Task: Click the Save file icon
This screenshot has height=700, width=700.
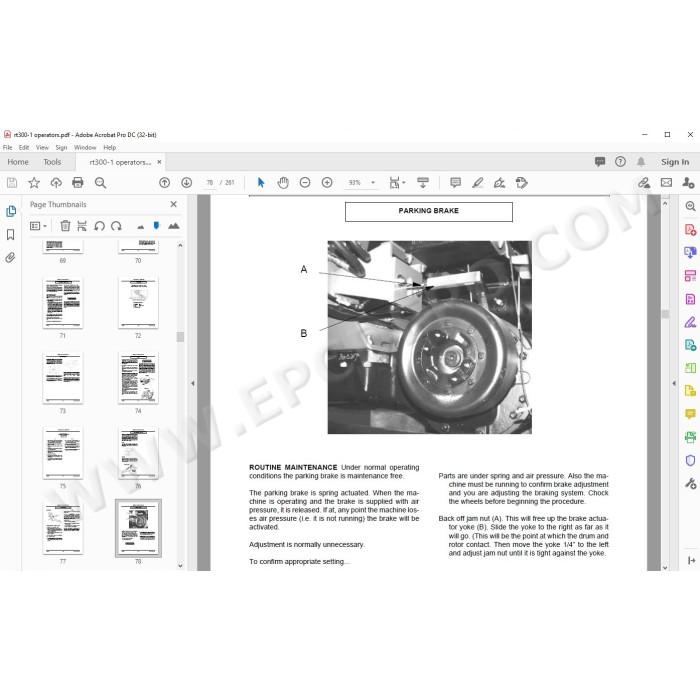Action: coord(12,183)
